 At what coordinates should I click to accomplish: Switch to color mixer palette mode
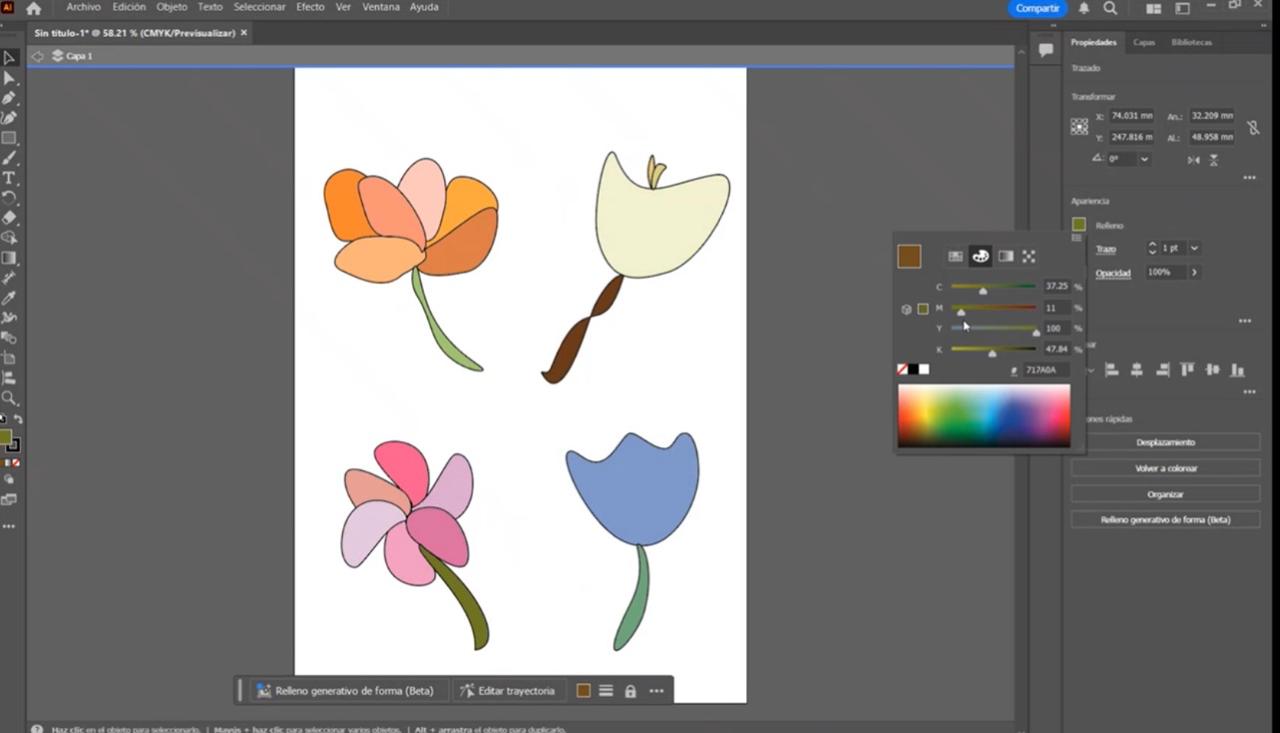(981, 256)
